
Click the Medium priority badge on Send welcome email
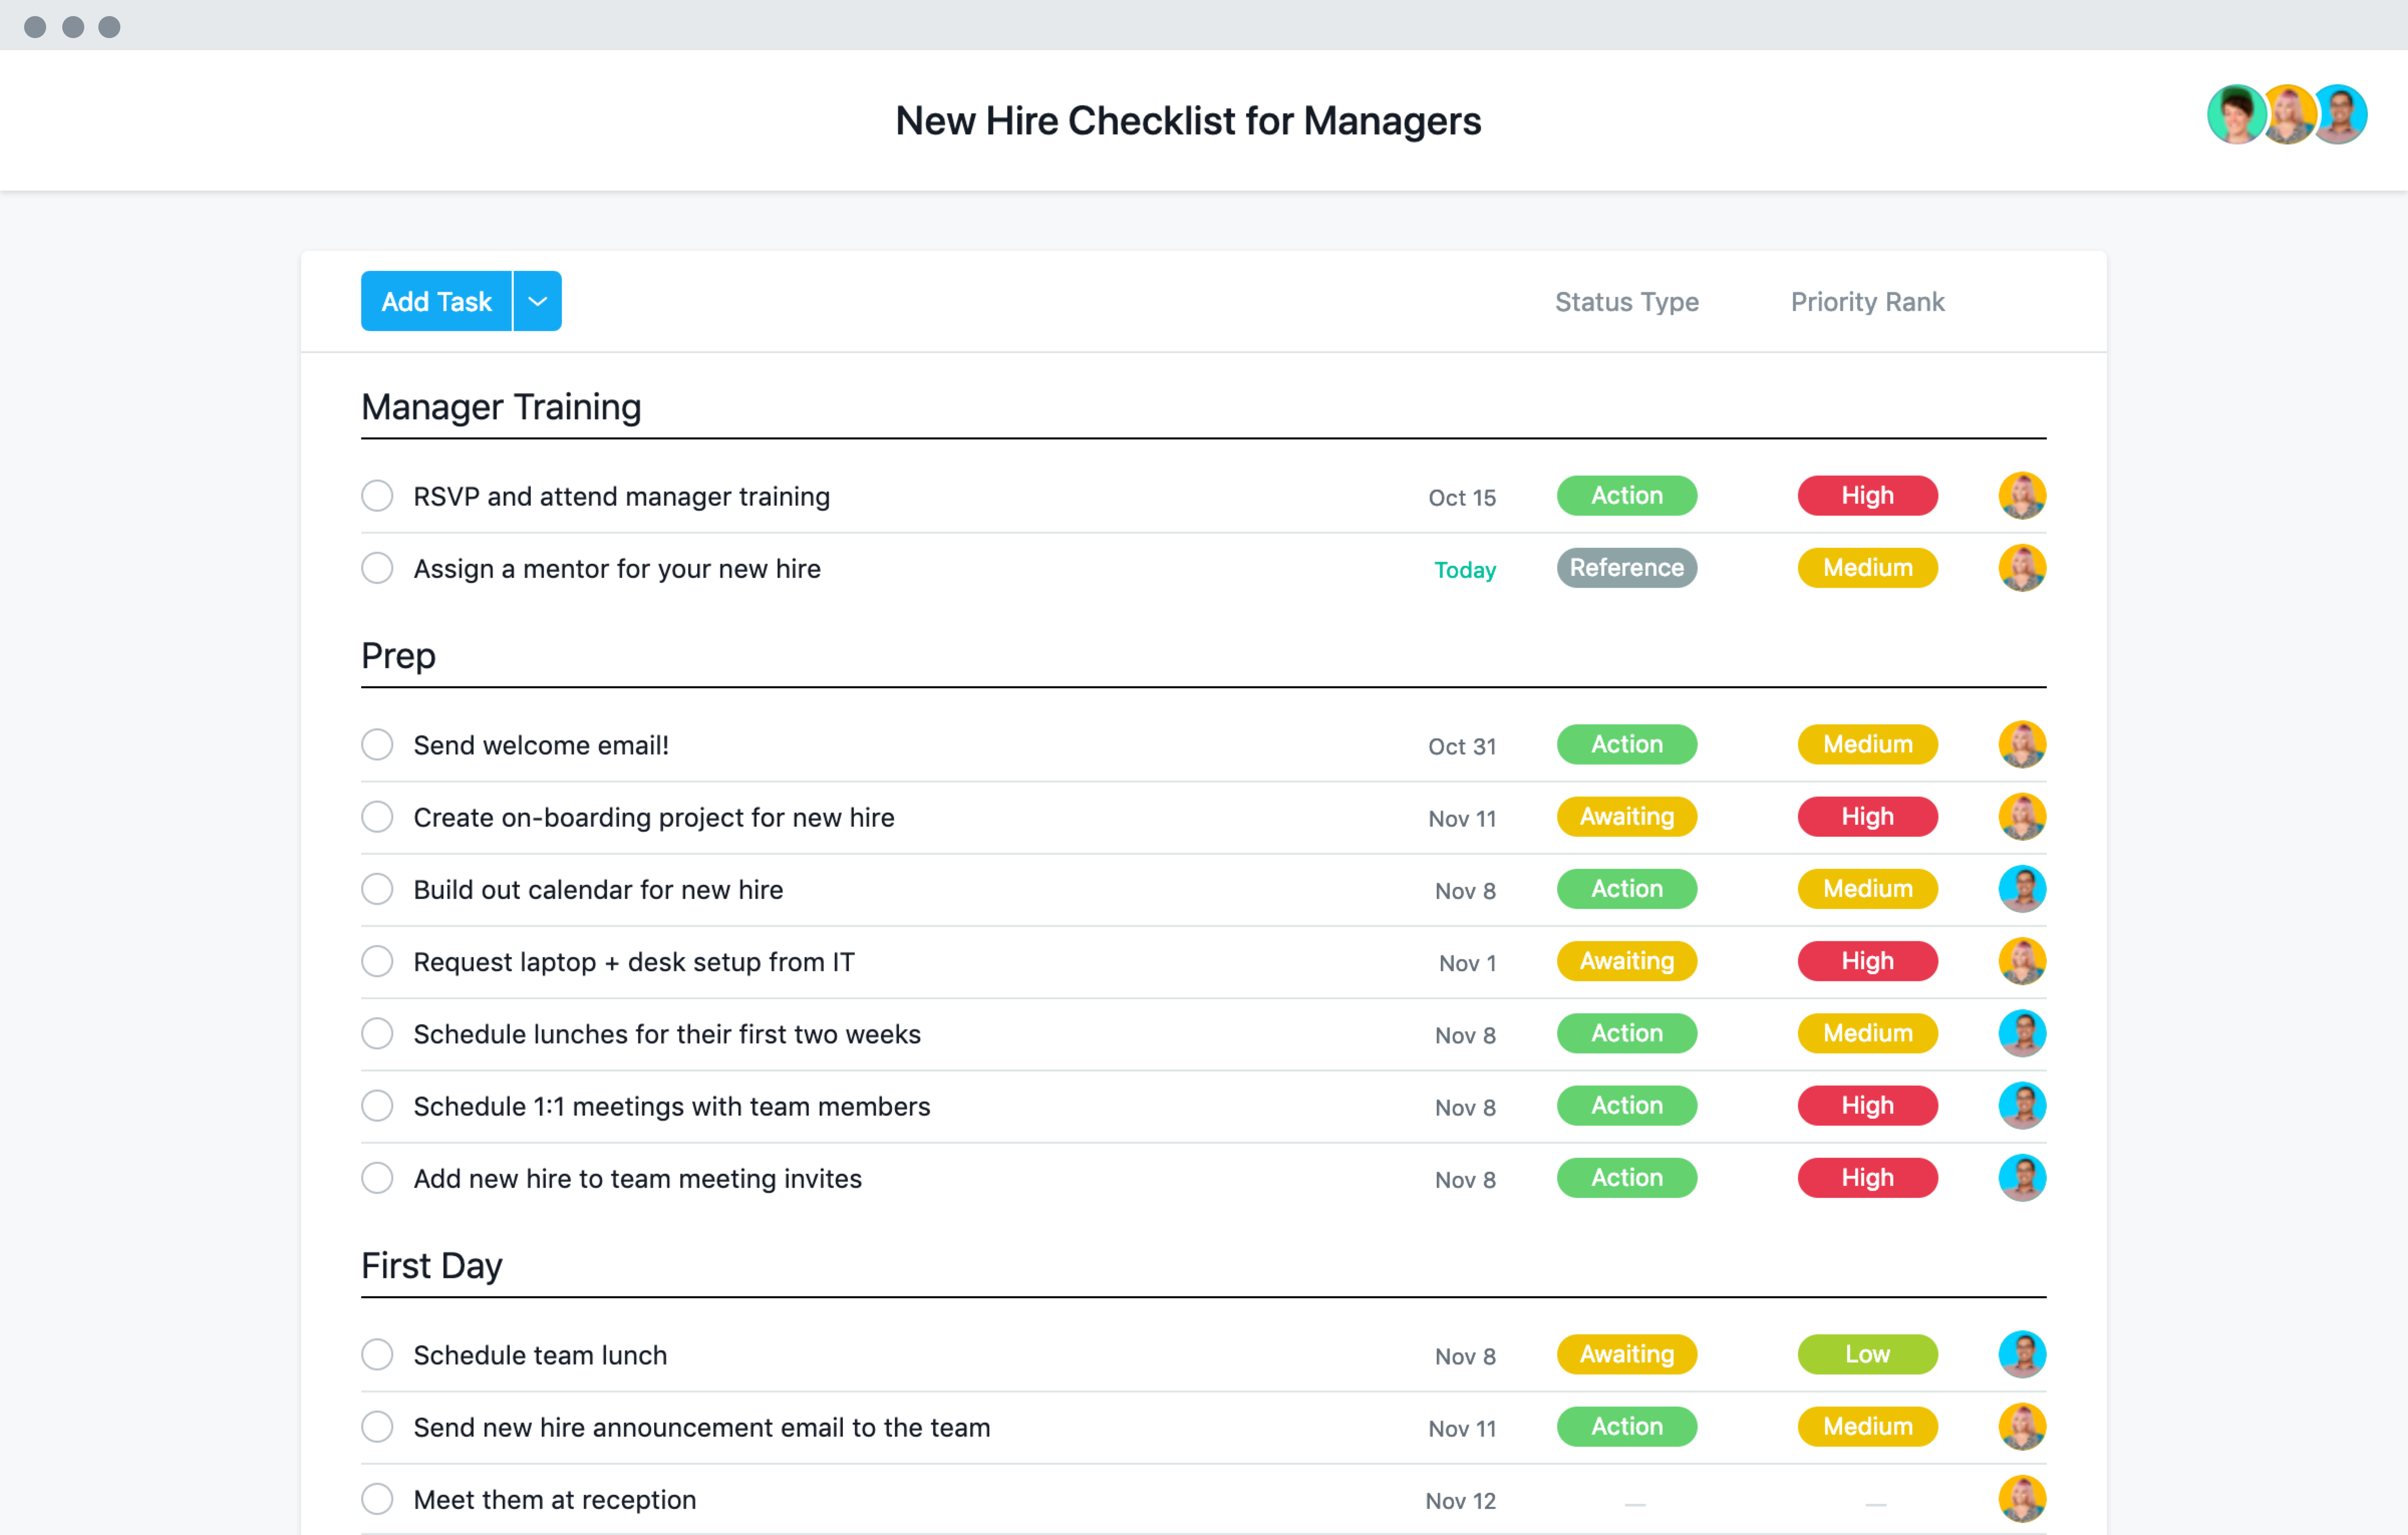1867,742
